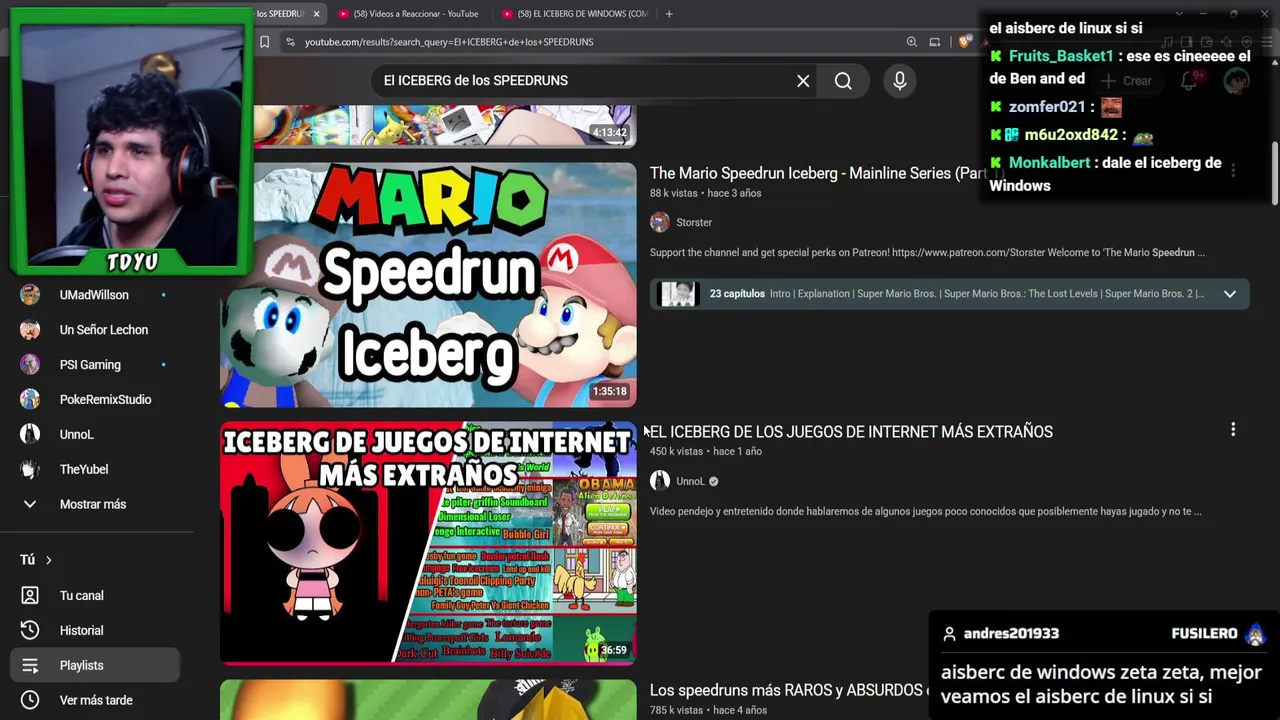Image resolution: width=1280 pixels, height=720 pixels.
Task: Click the UMadWillson avatar icon
Action: (x=30, y=295)
